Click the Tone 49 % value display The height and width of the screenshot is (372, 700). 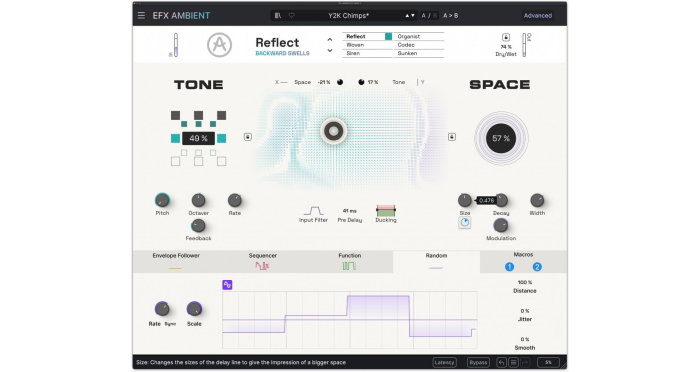(198, 138)
